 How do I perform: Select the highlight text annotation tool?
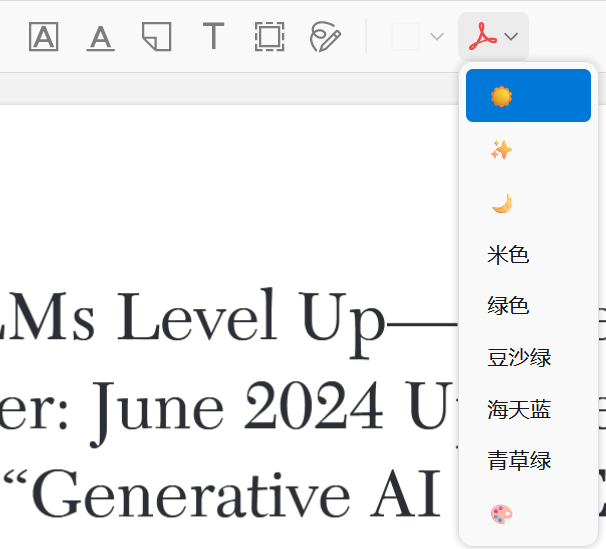pyautogui.click(x=44, y=37)
